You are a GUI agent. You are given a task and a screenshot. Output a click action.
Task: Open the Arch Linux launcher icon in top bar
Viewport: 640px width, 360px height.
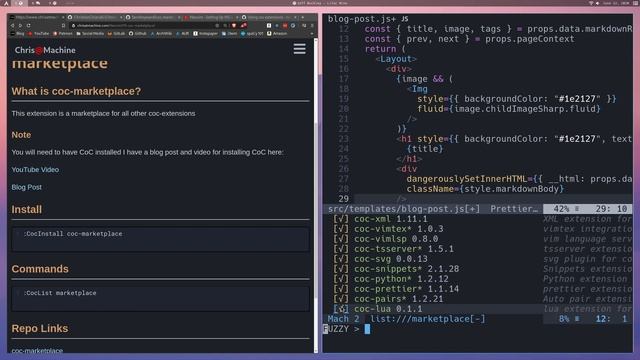coord(6,3)
